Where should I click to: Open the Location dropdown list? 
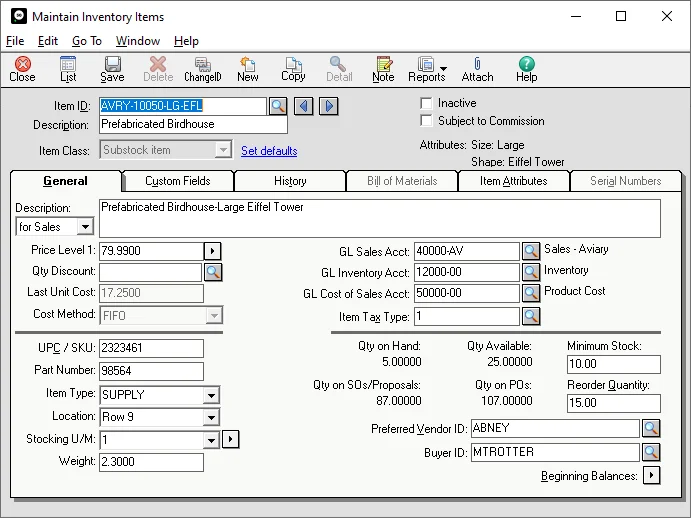click(x=210, y=417)
